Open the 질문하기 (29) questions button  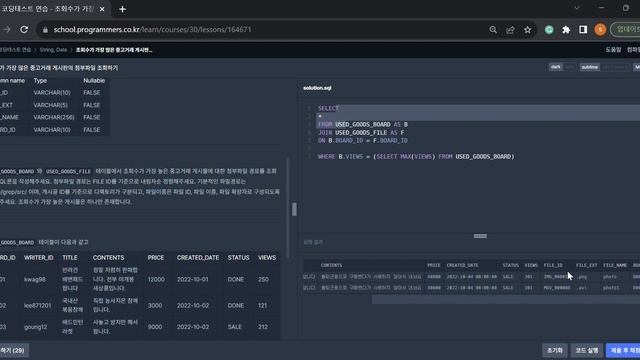pyautogui.click(x=13, y=350)
